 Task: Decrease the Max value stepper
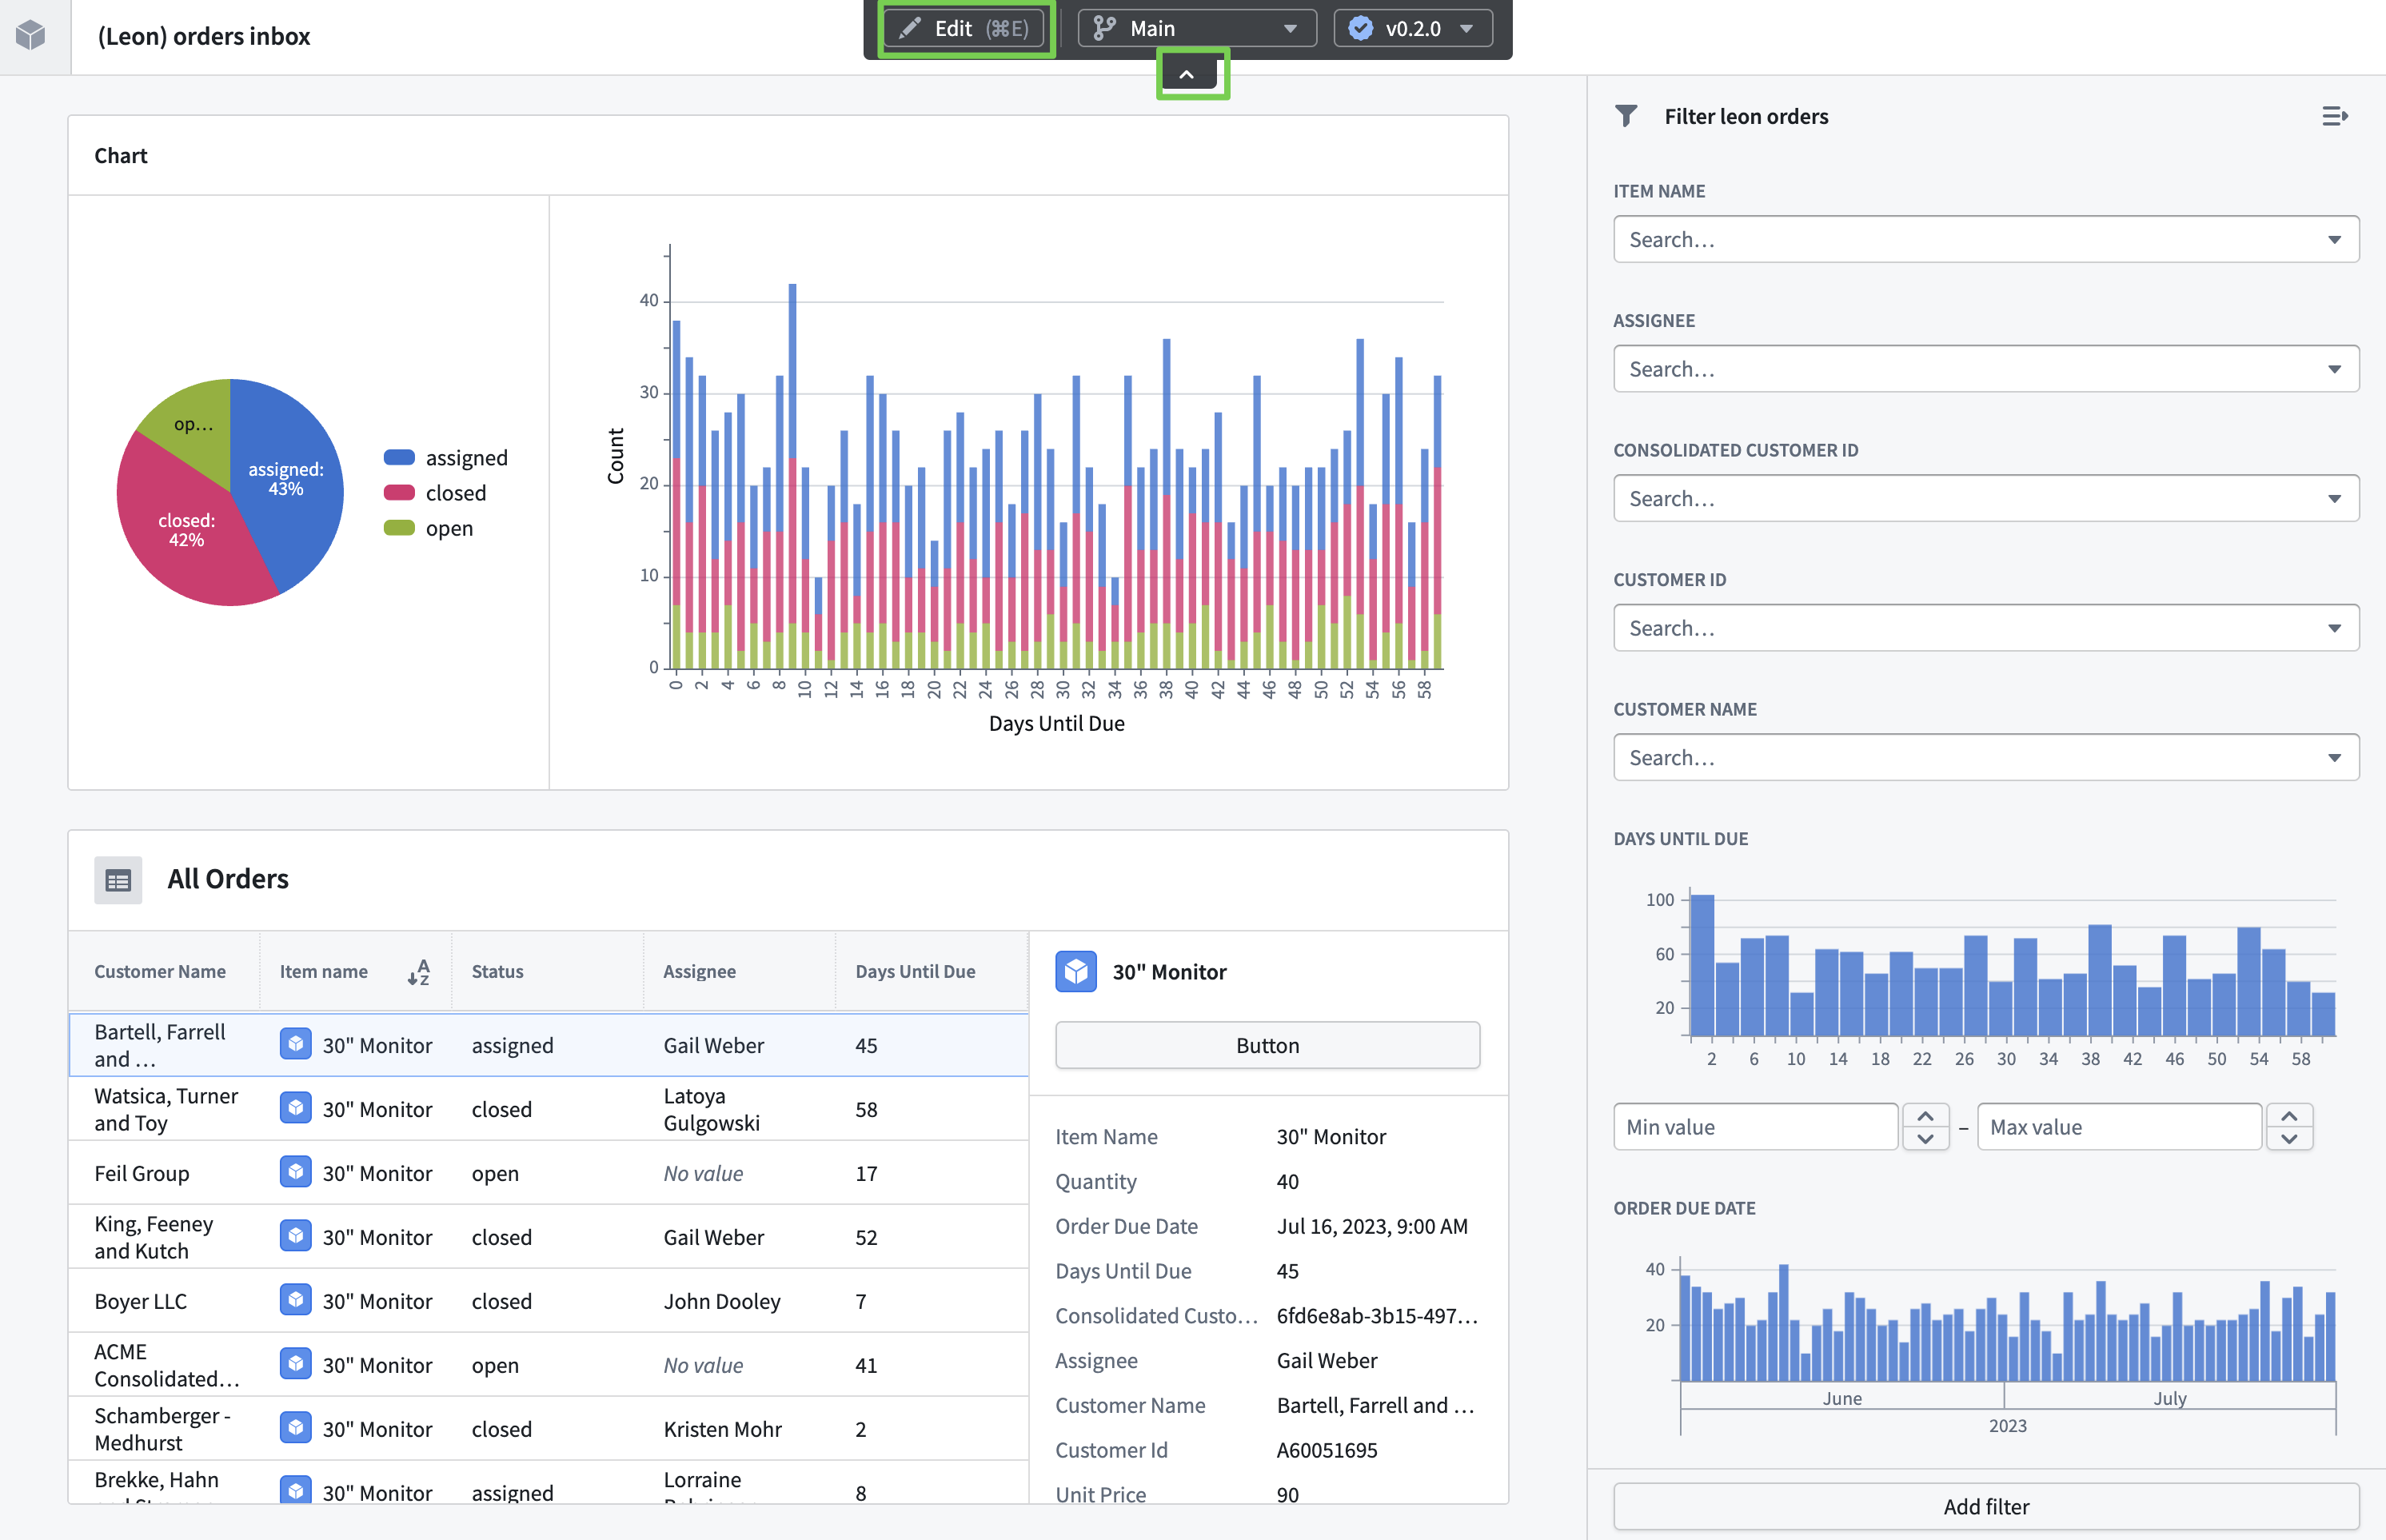2289,1138
